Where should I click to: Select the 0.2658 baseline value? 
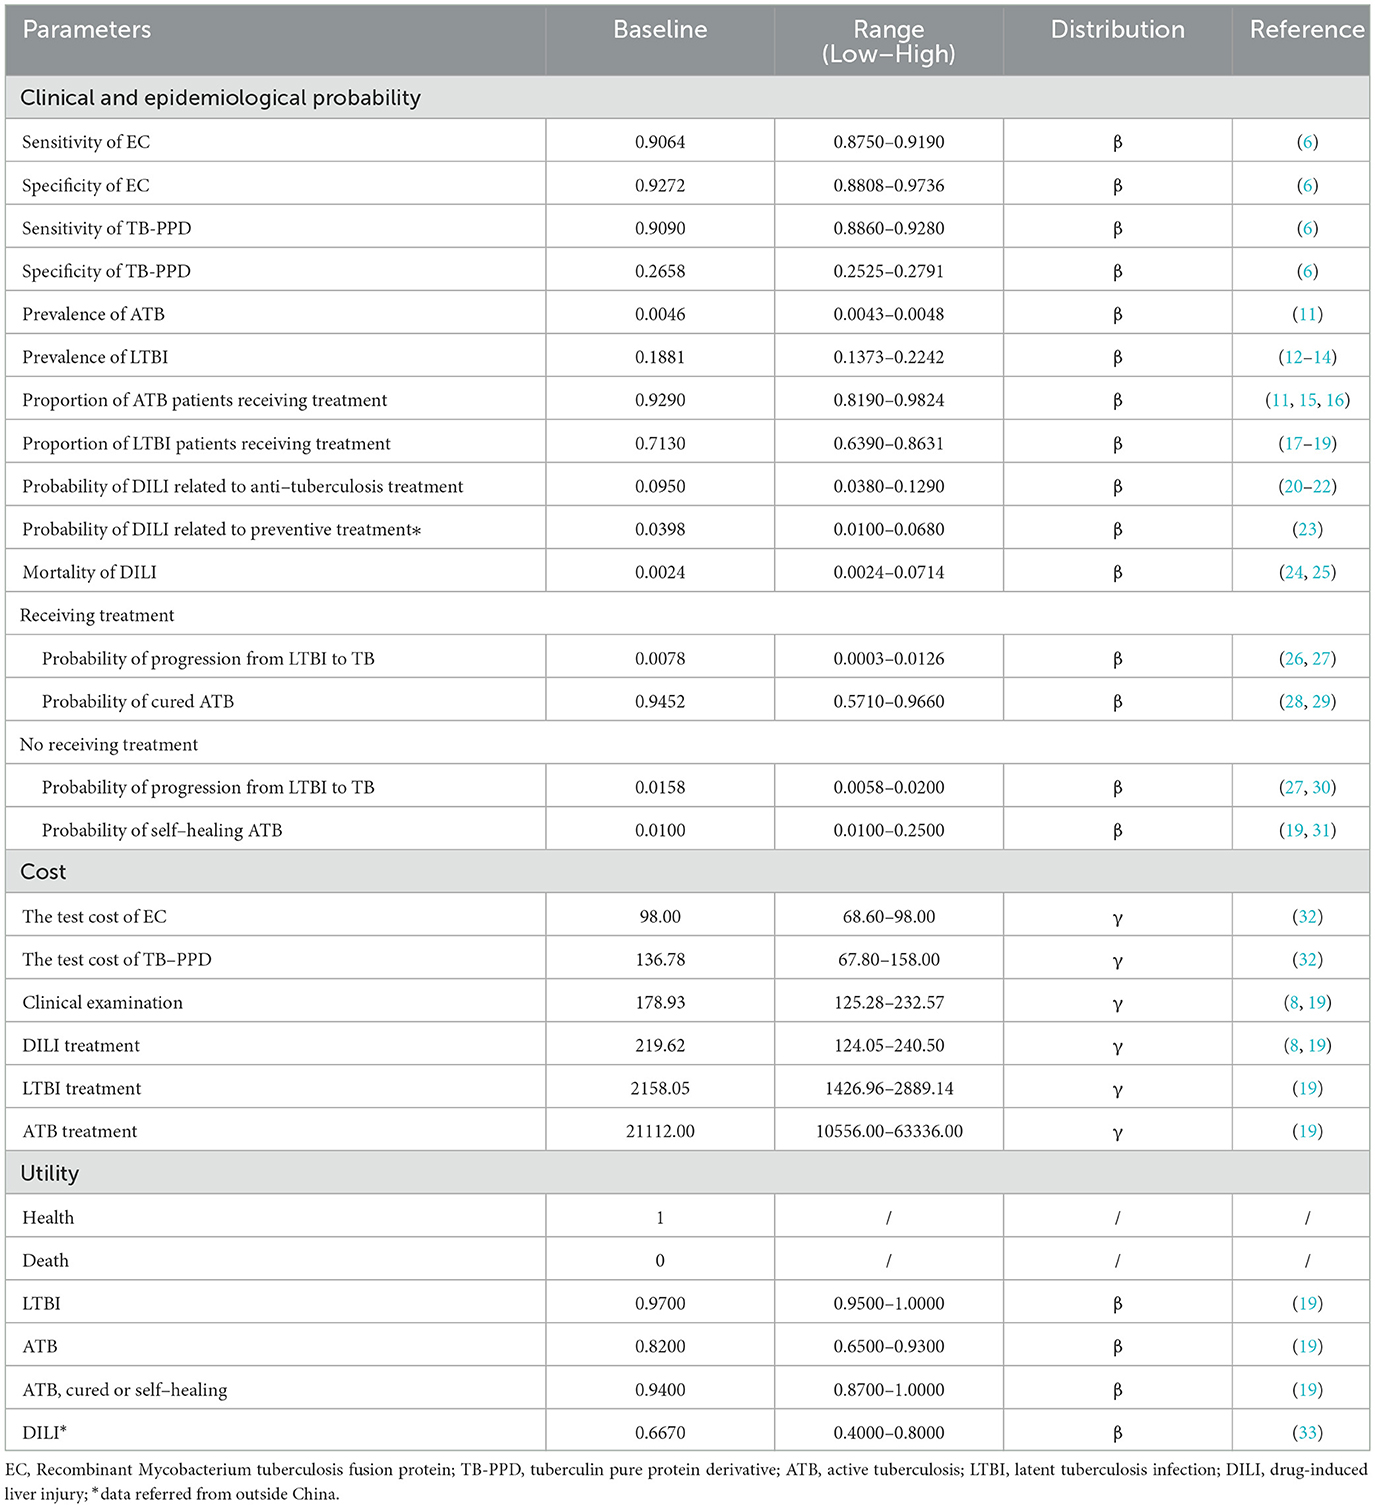(660, 271)
